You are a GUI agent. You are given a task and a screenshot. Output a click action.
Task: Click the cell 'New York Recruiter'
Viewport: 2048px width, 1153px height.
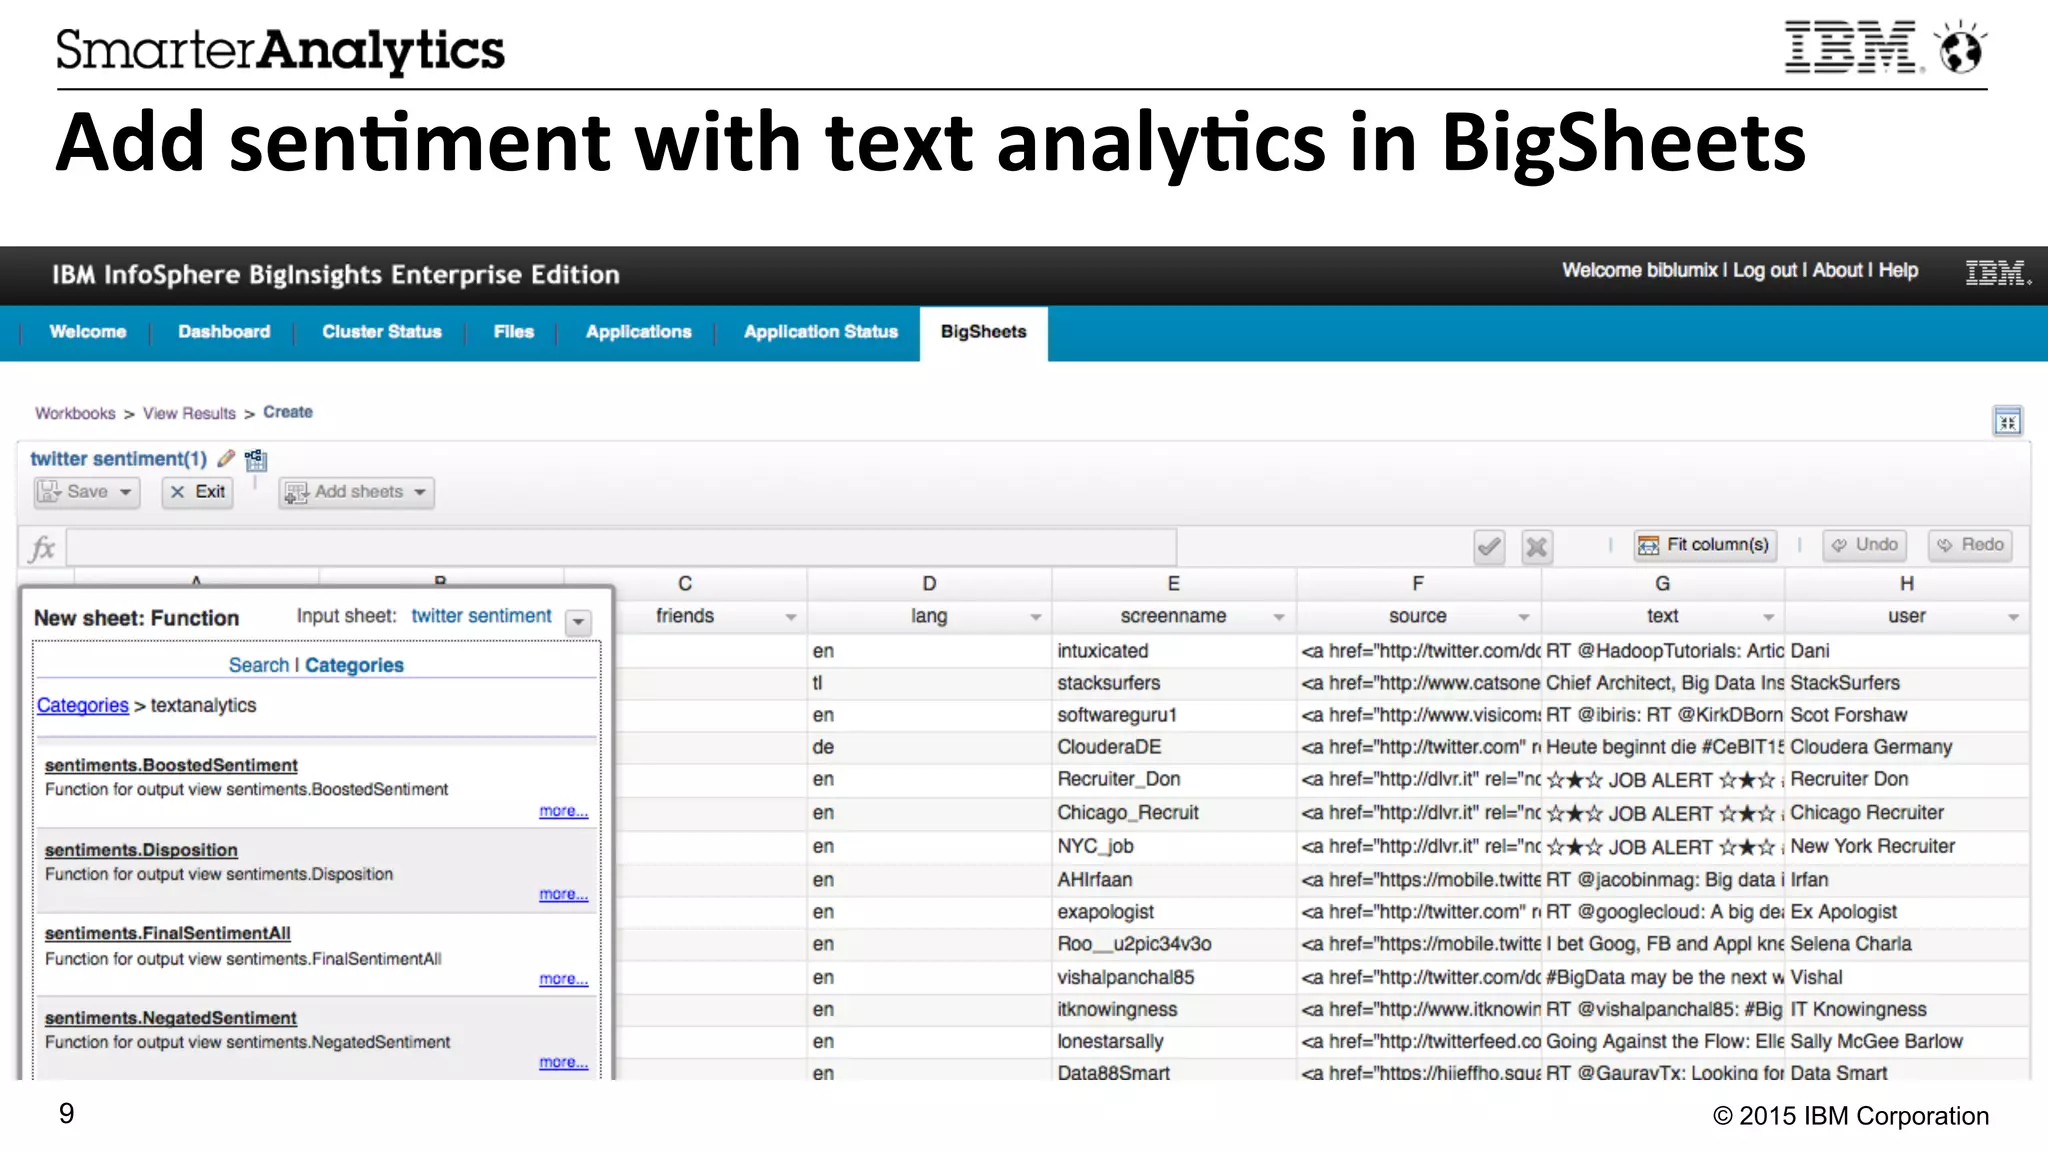[x=1906, y=846]
